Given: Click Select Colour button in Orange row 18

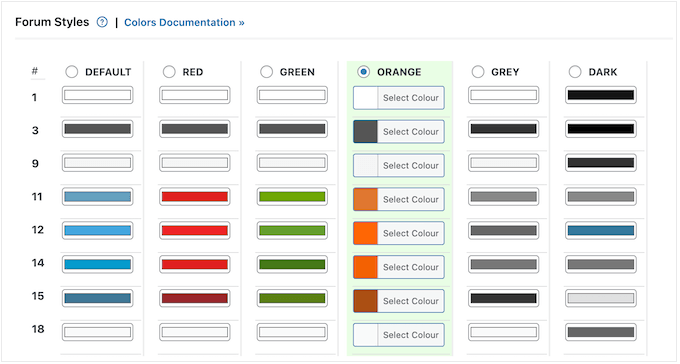Looking at the screenshot, I should pos(411,334).
